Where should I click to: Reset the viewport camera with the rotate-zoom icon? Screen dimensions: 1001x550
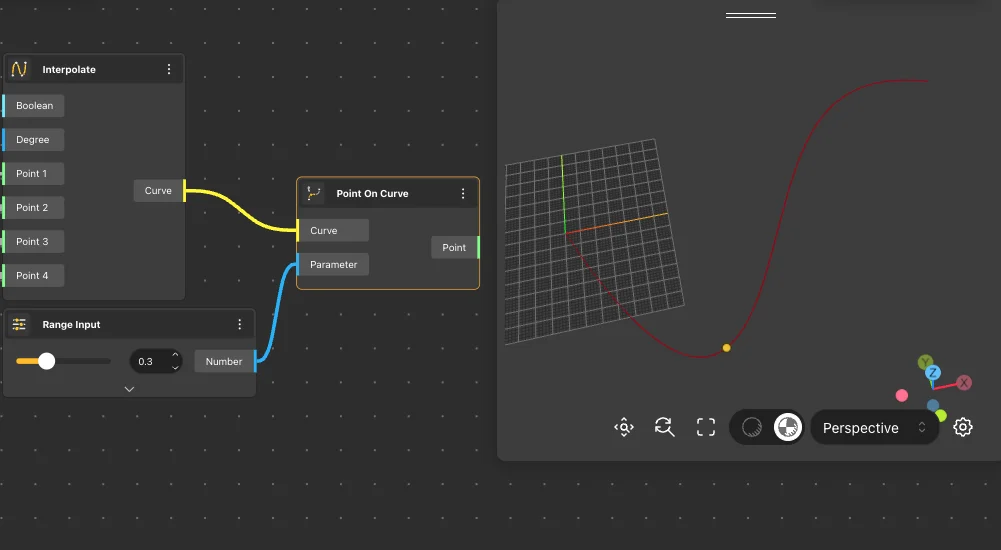point(664,428)
